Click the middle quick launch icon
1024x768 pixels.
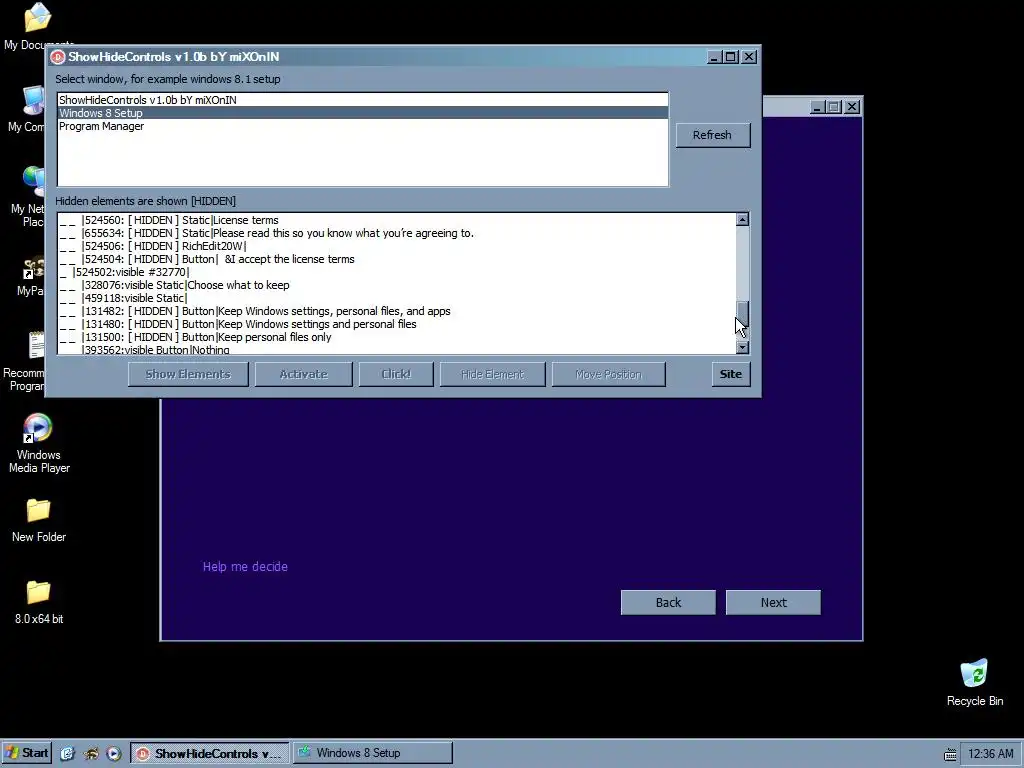point(91,754)
